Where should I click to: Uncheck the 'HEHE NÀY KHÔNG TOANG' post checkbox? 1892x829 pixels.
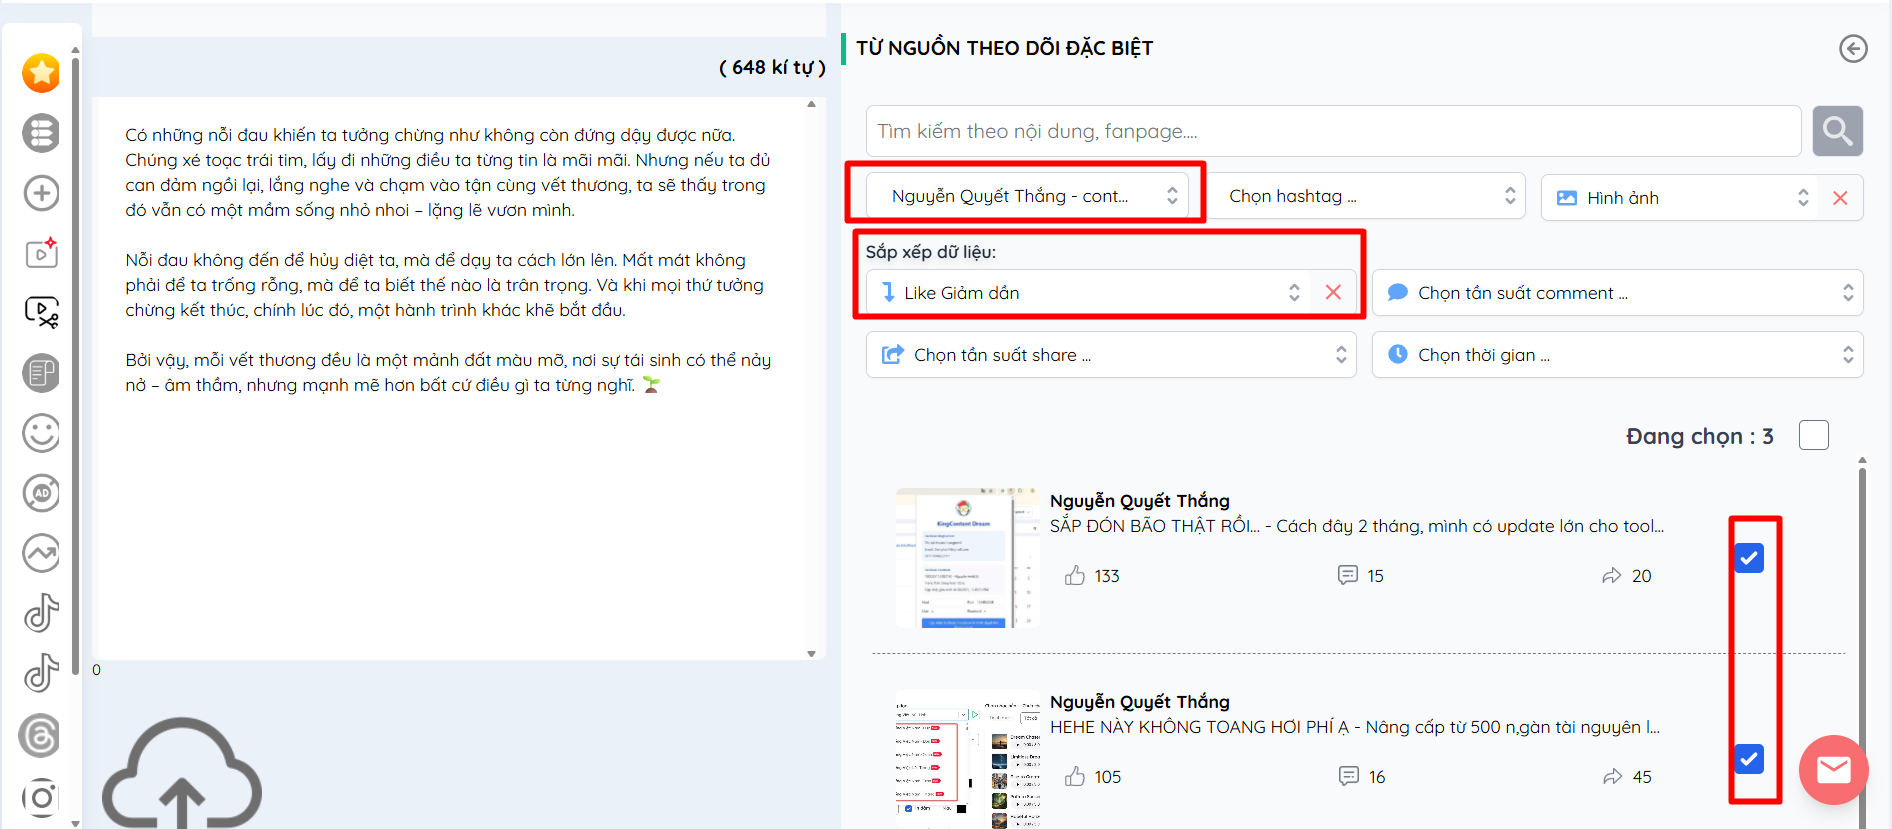(1749, 759)
